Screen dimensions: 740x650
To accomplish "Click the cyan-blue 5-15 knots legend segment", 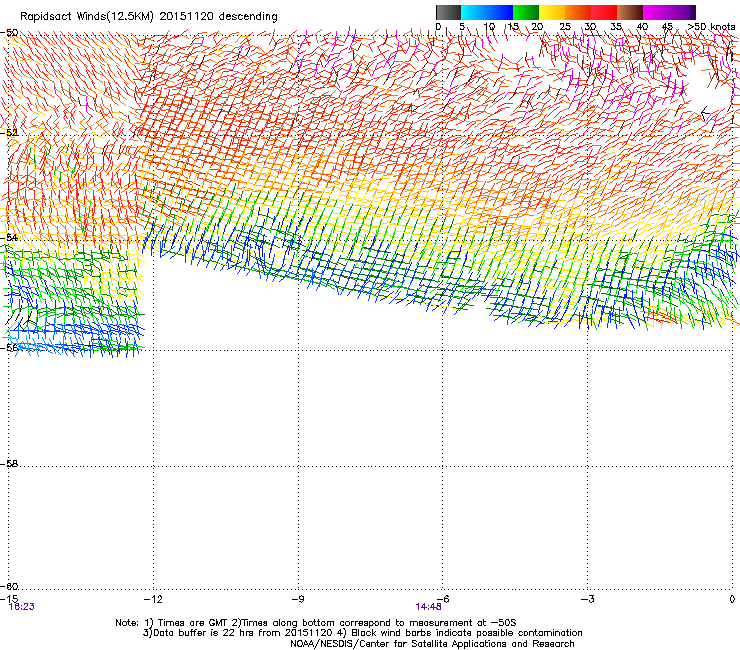I will (x=487, y=12).
